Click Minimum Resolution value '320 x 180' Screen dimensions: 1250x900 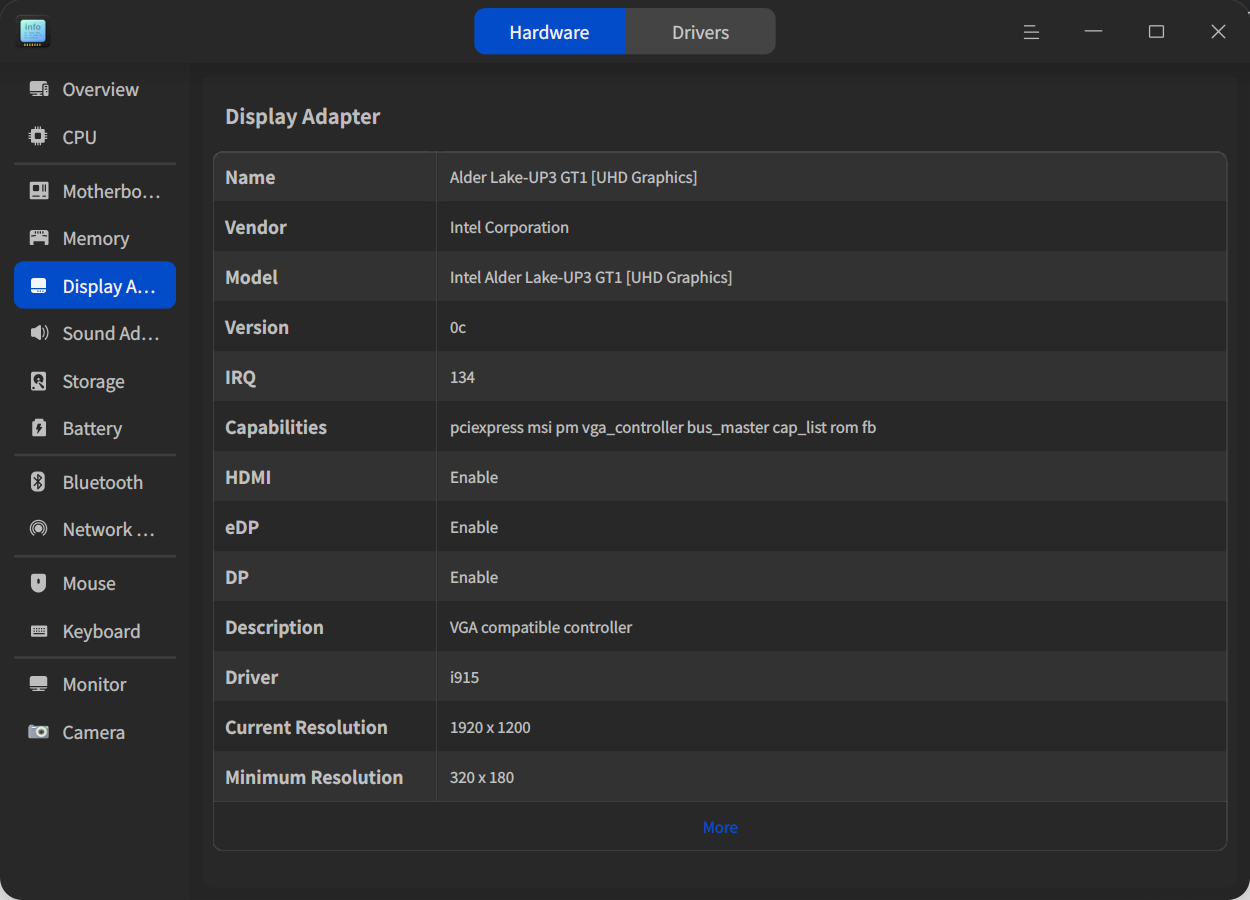pos(482,777)
